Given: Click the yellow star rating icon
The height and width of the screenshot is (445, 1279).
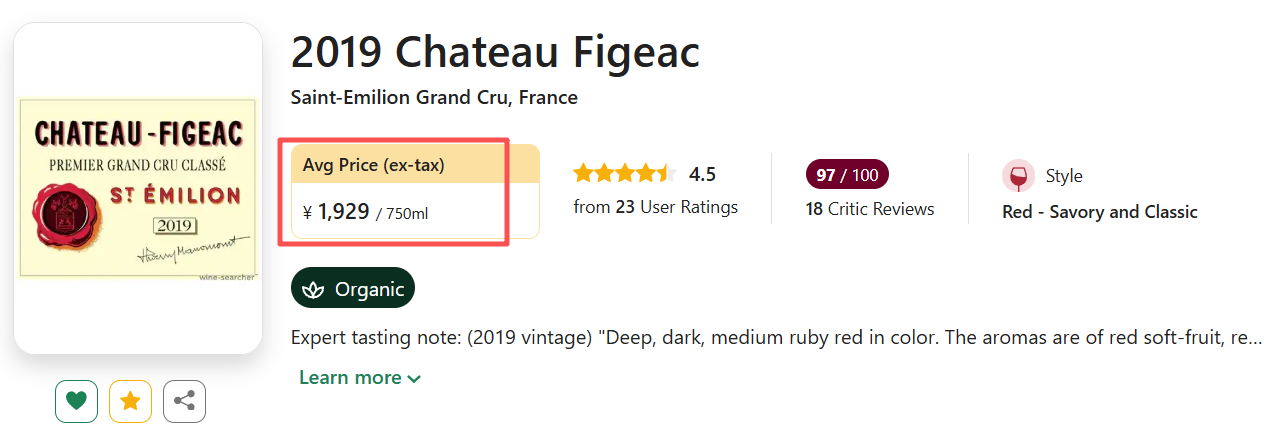Looking at the screenshot, I should pyautogui.click(x=130, y=401).
